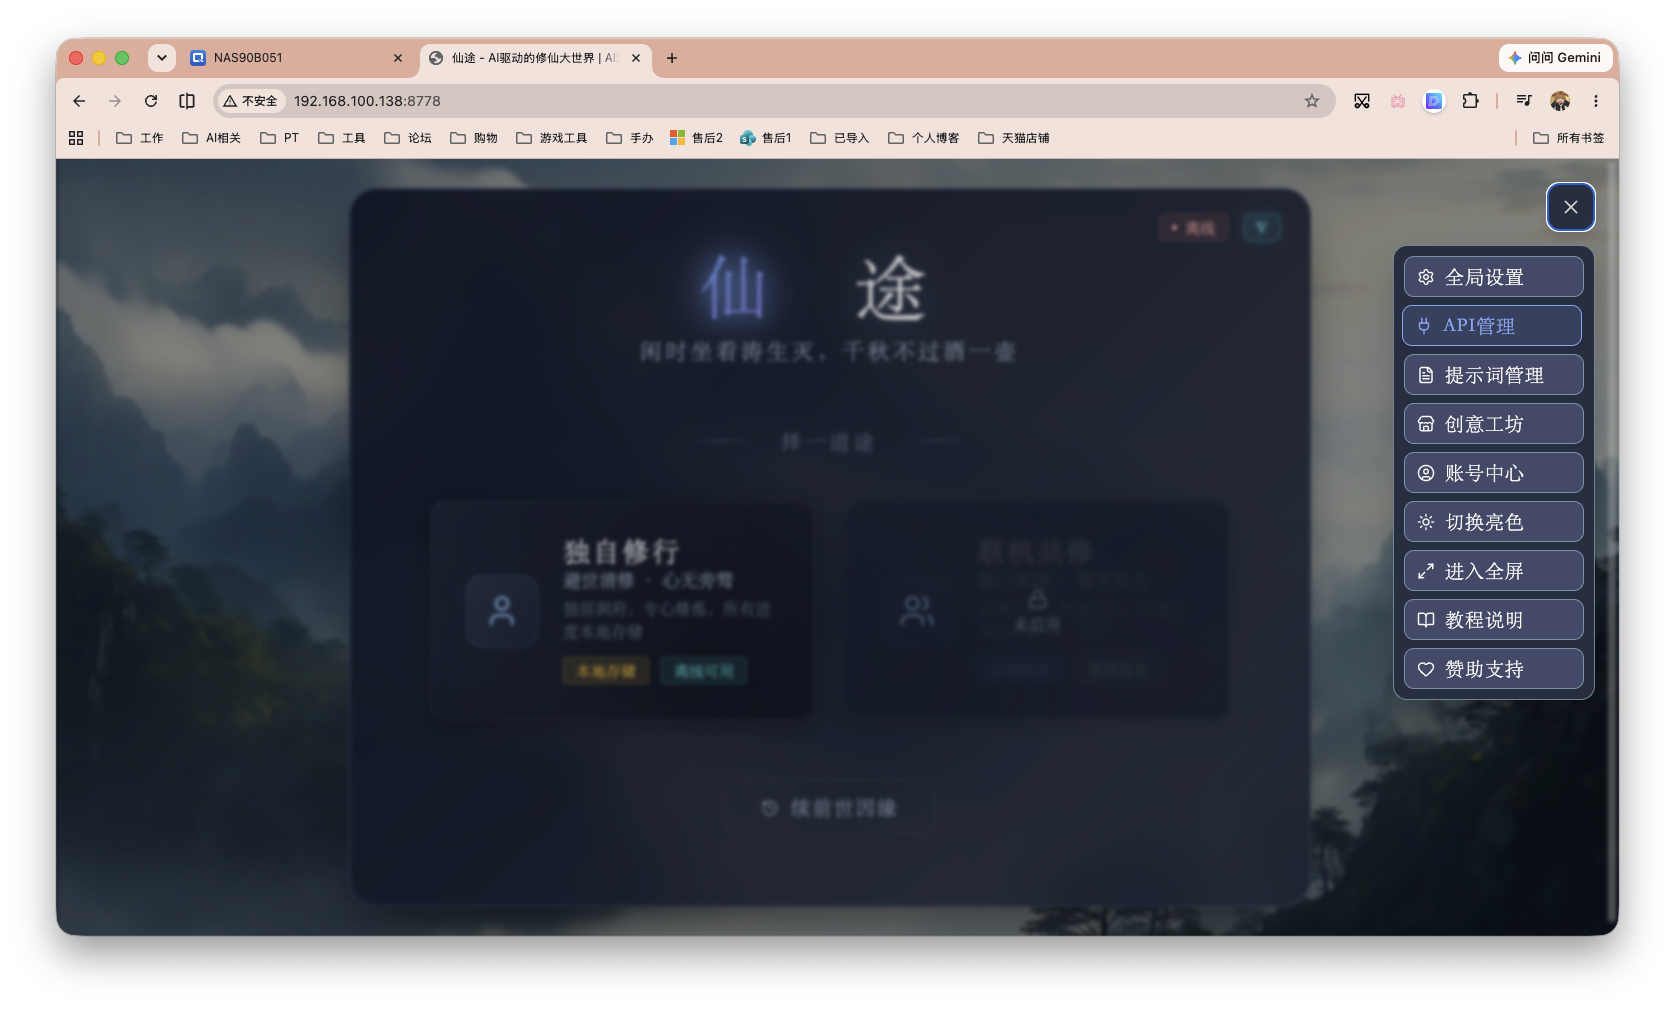The image size is (1675, 1010).
Task: Open the API管理 menu entry
Action: (1493, 326)
